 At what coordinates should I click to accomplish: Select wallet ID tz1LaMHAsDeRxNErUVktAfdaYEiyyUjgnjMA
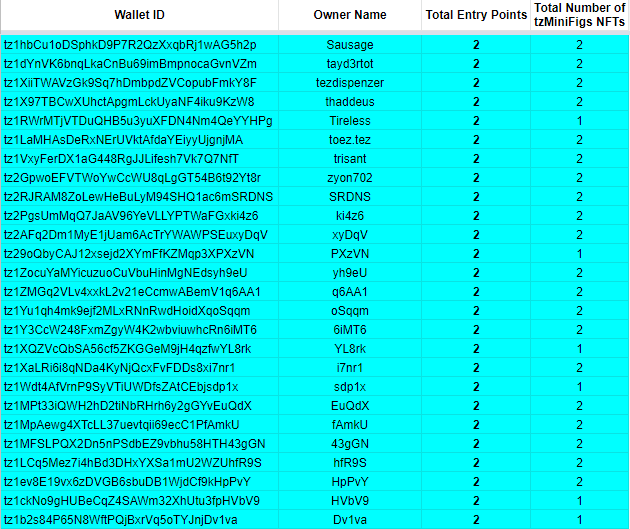(x=139, y=140)
